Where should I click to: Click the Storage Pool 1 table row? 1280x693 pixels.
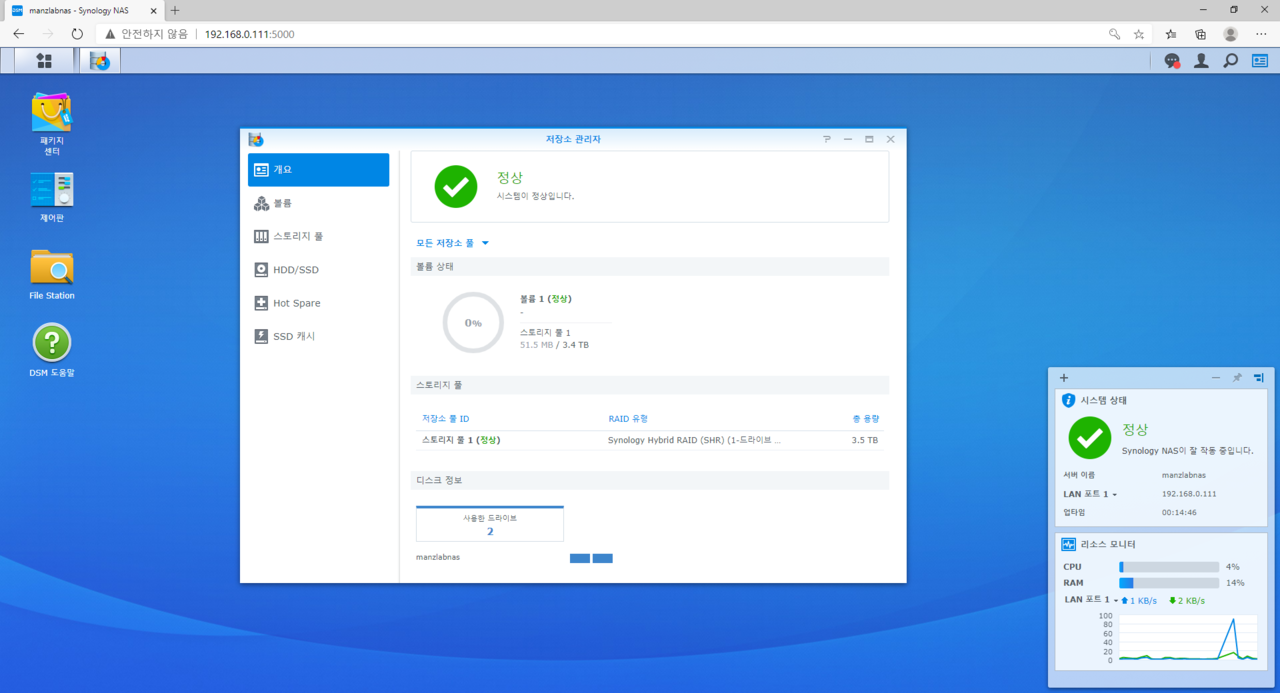click(649, 440)
